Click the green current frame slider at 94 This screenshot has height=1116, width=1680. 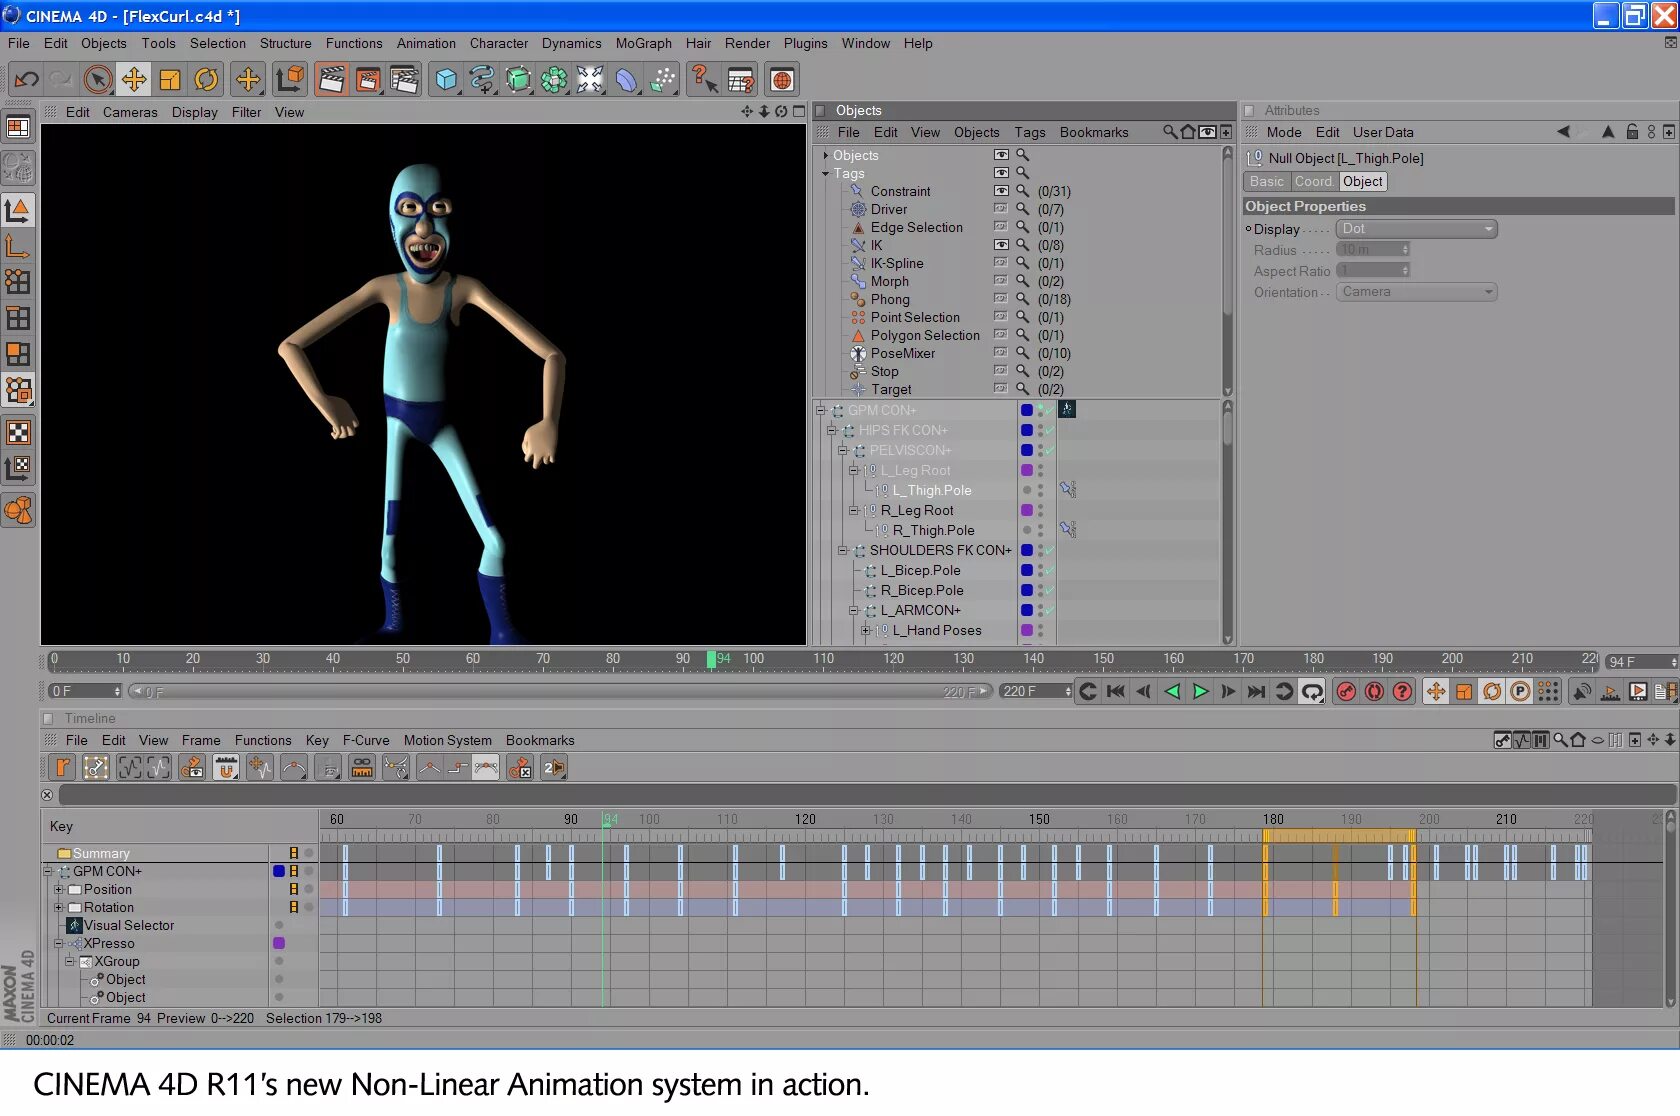(x=711, y=659)
